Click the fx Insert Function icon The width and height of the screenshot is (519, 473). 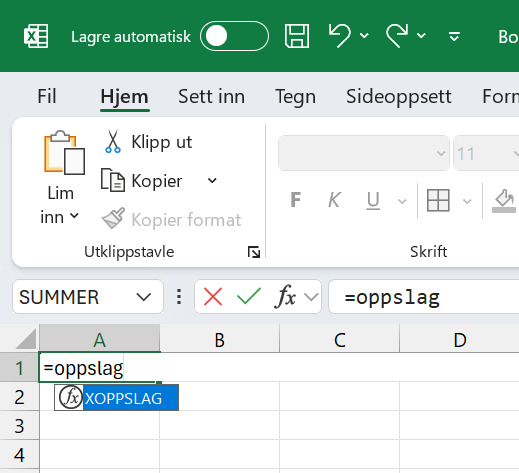[x=286, y=296]
